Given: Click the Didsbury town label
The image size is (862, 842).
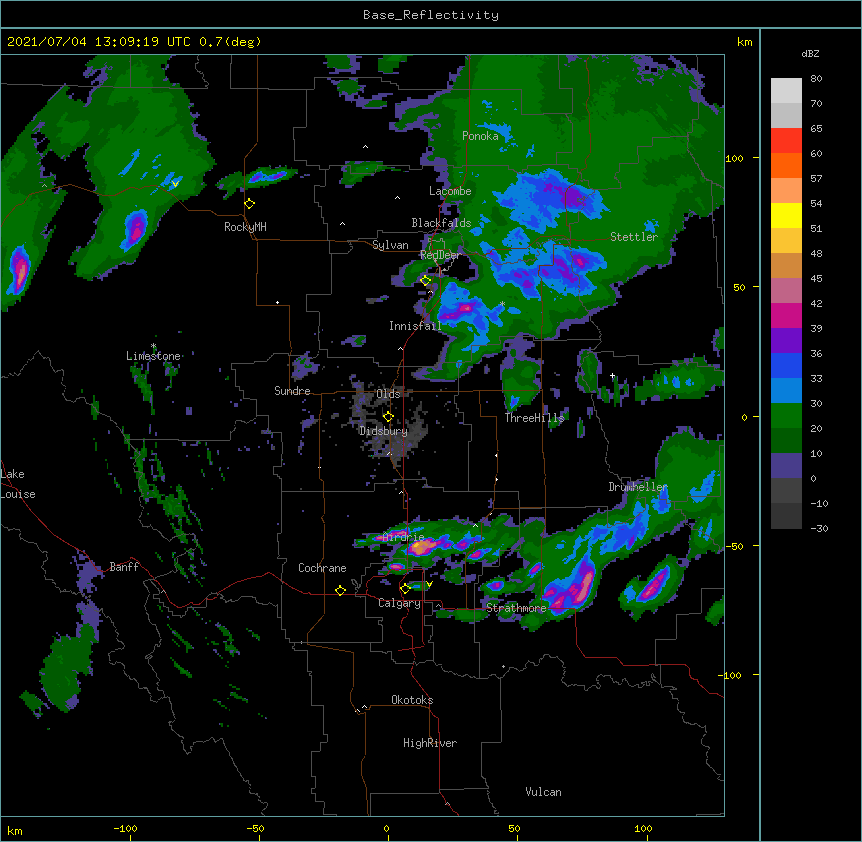Looking at the screenshot, I should pos(383,431).
